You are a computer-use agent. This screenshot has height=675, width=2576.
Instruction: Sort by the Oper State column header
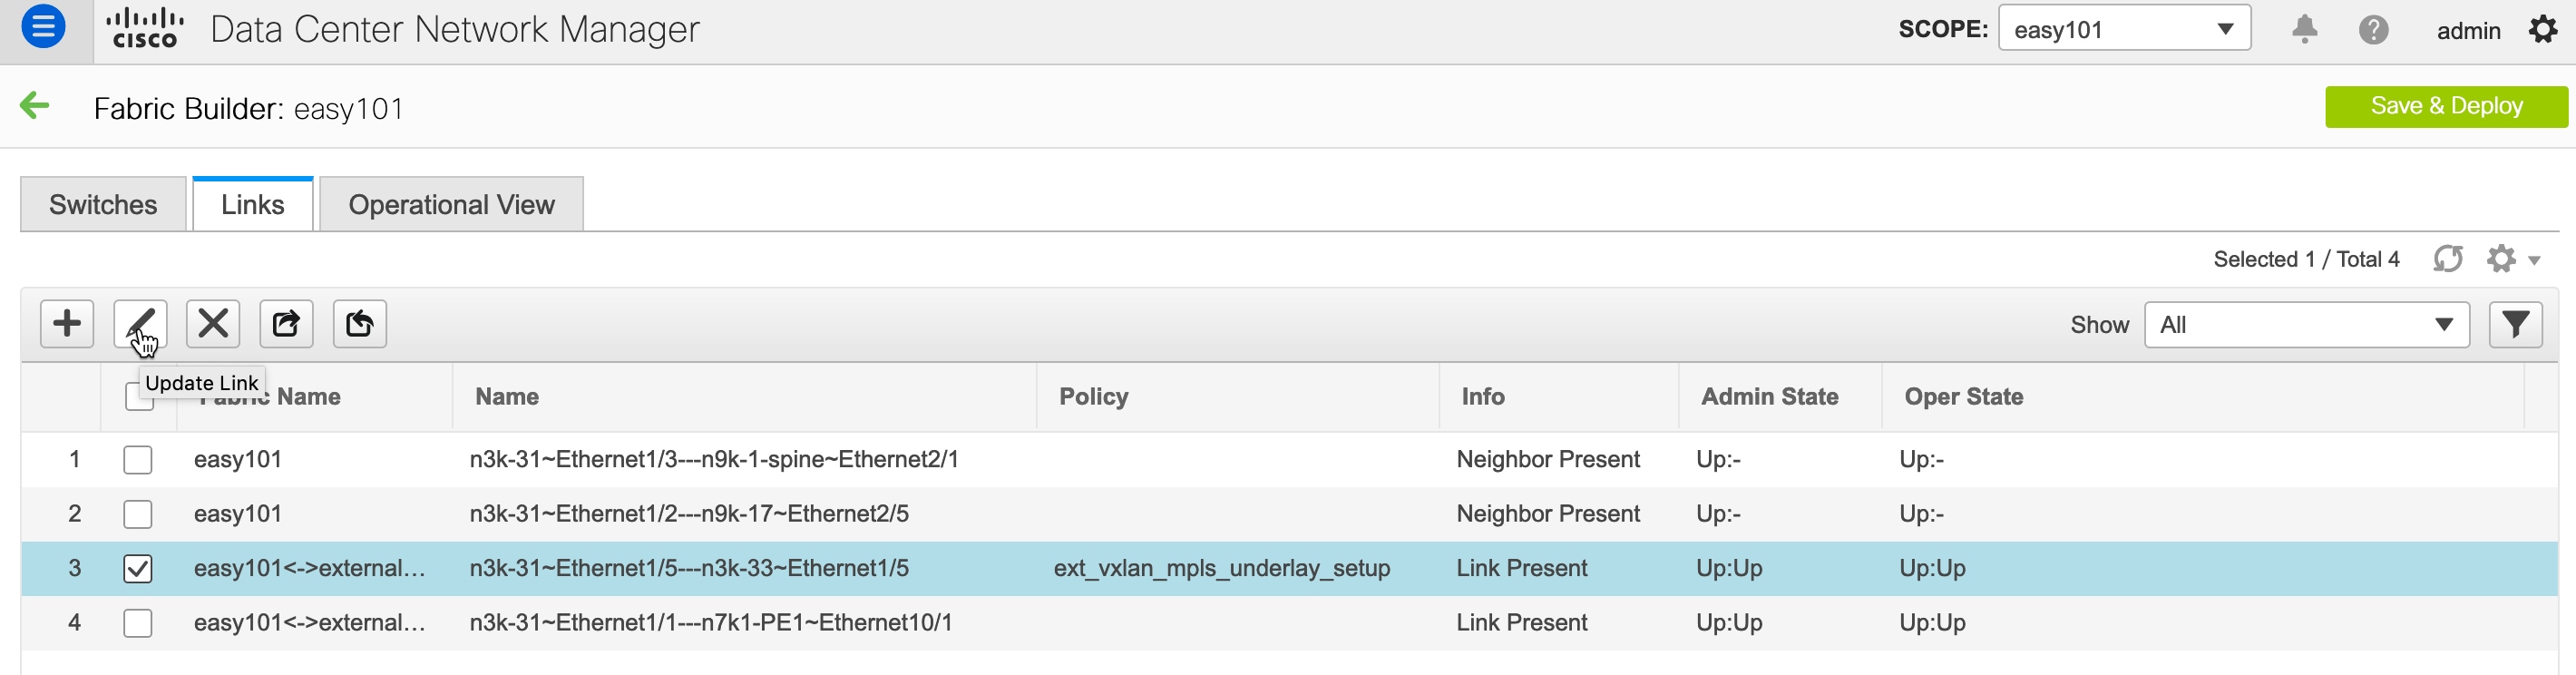point(1963,397)
